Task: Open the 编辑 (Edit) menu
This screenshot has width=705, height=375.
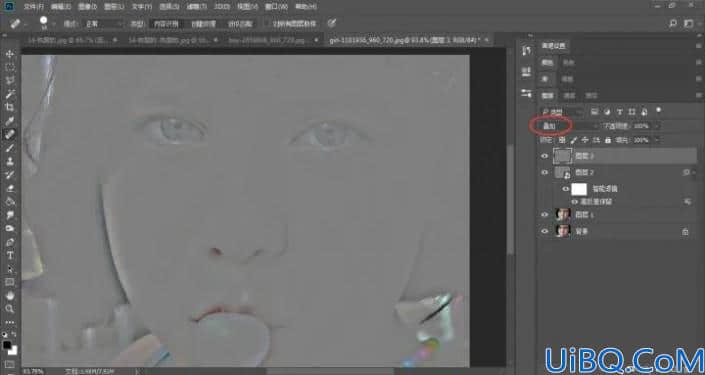Action: click(x=61, y=7)
